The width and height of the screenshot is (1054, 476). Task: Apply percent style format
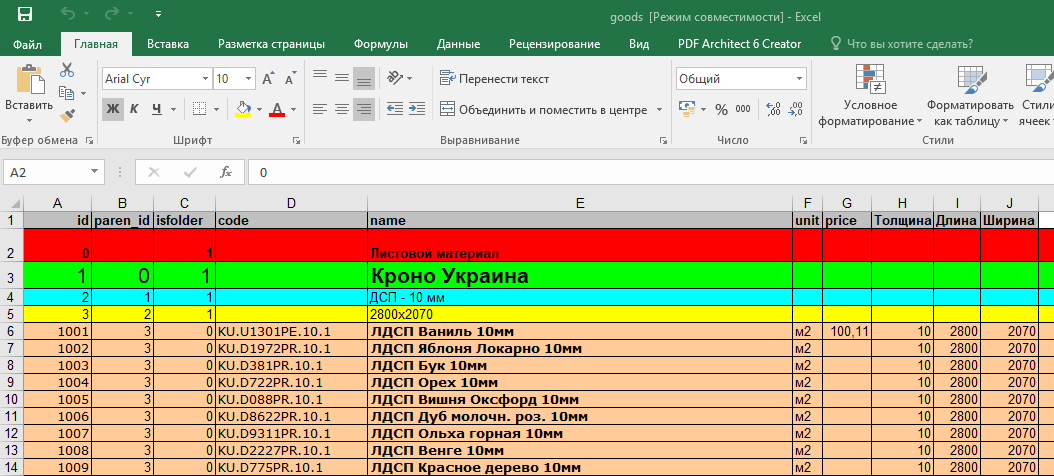tap(721, 109)
